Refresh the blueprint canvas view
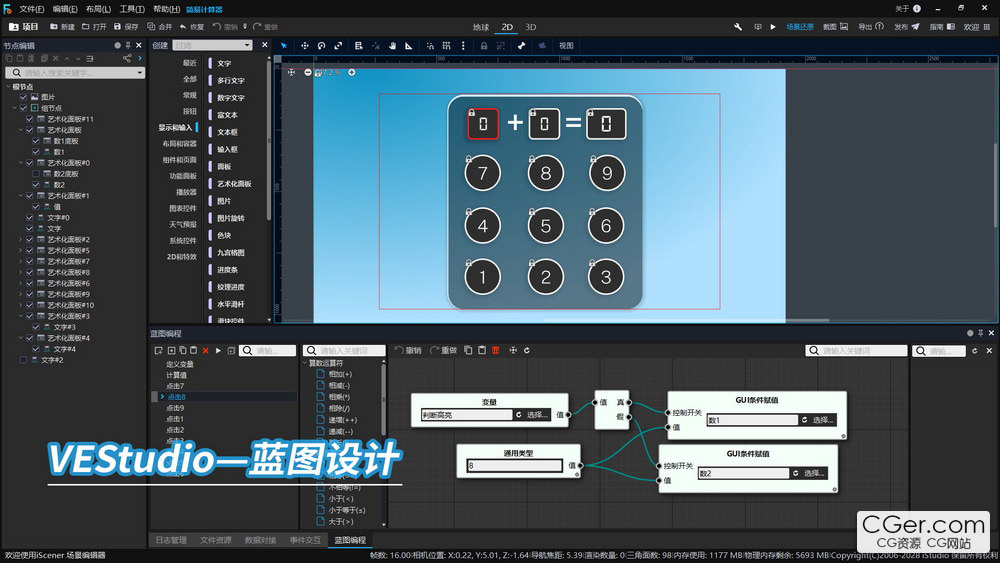Screen dimensions: 1000x563 [x=527, y=351]
